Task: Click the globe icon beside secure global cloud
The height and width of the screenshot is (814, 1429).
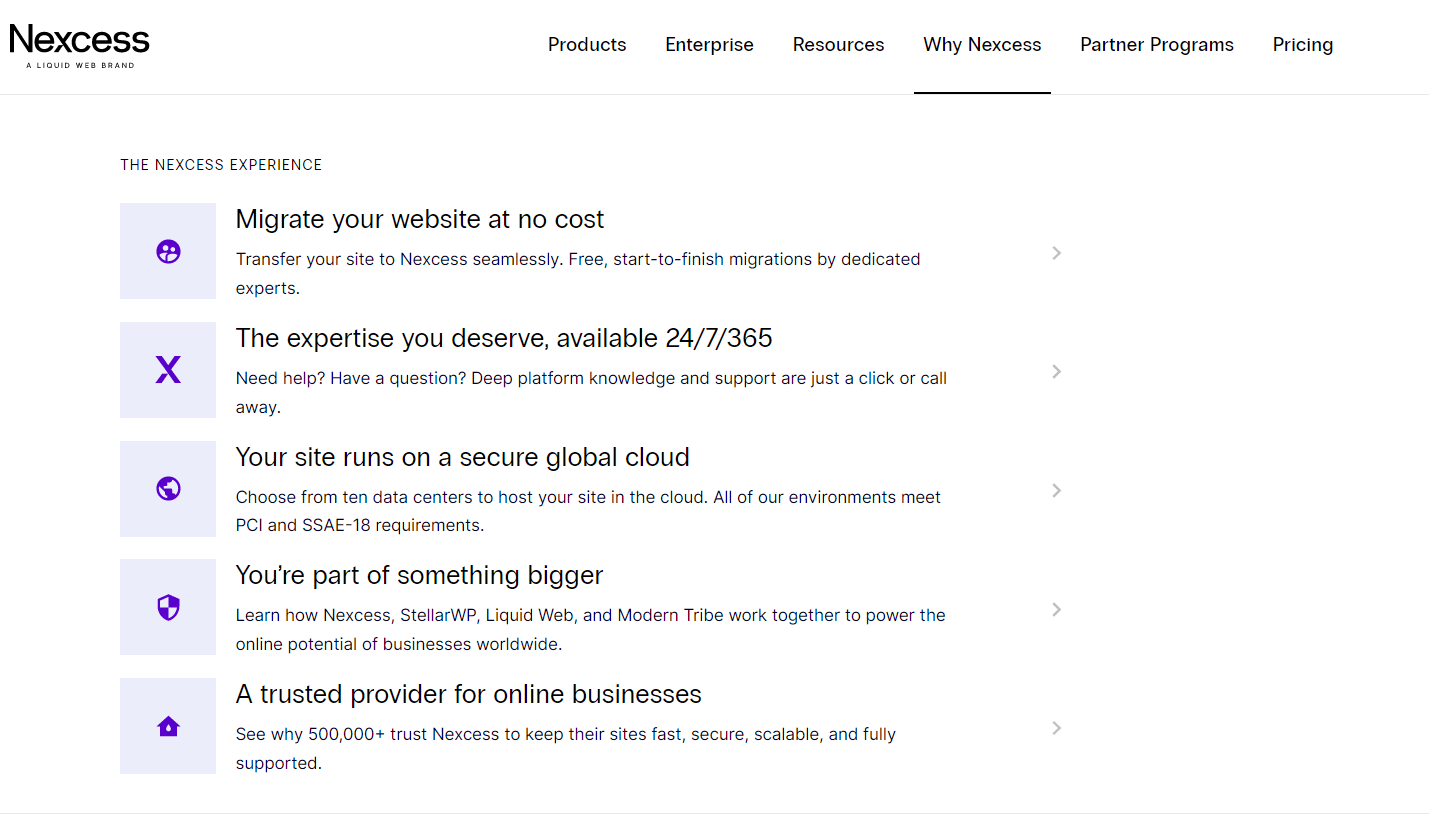Action: pos(168,489)
